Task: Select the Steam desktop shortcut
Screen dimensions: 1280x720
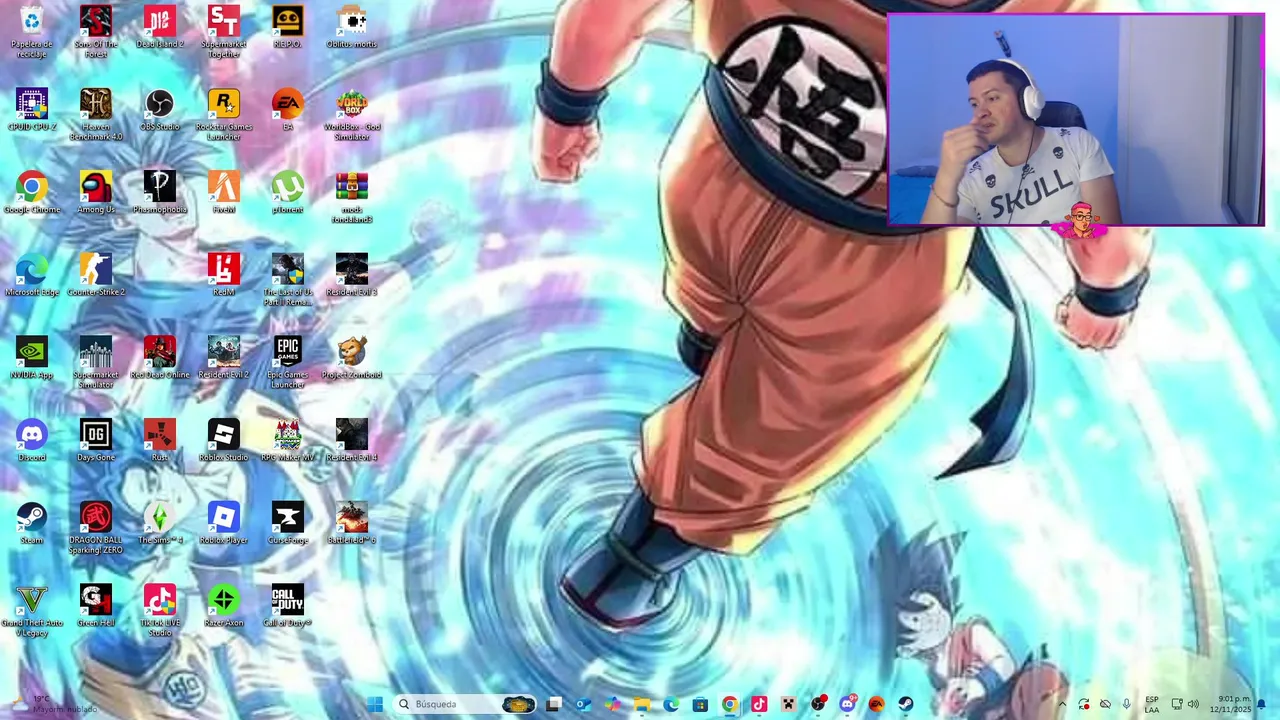Action: coord(32,523)
